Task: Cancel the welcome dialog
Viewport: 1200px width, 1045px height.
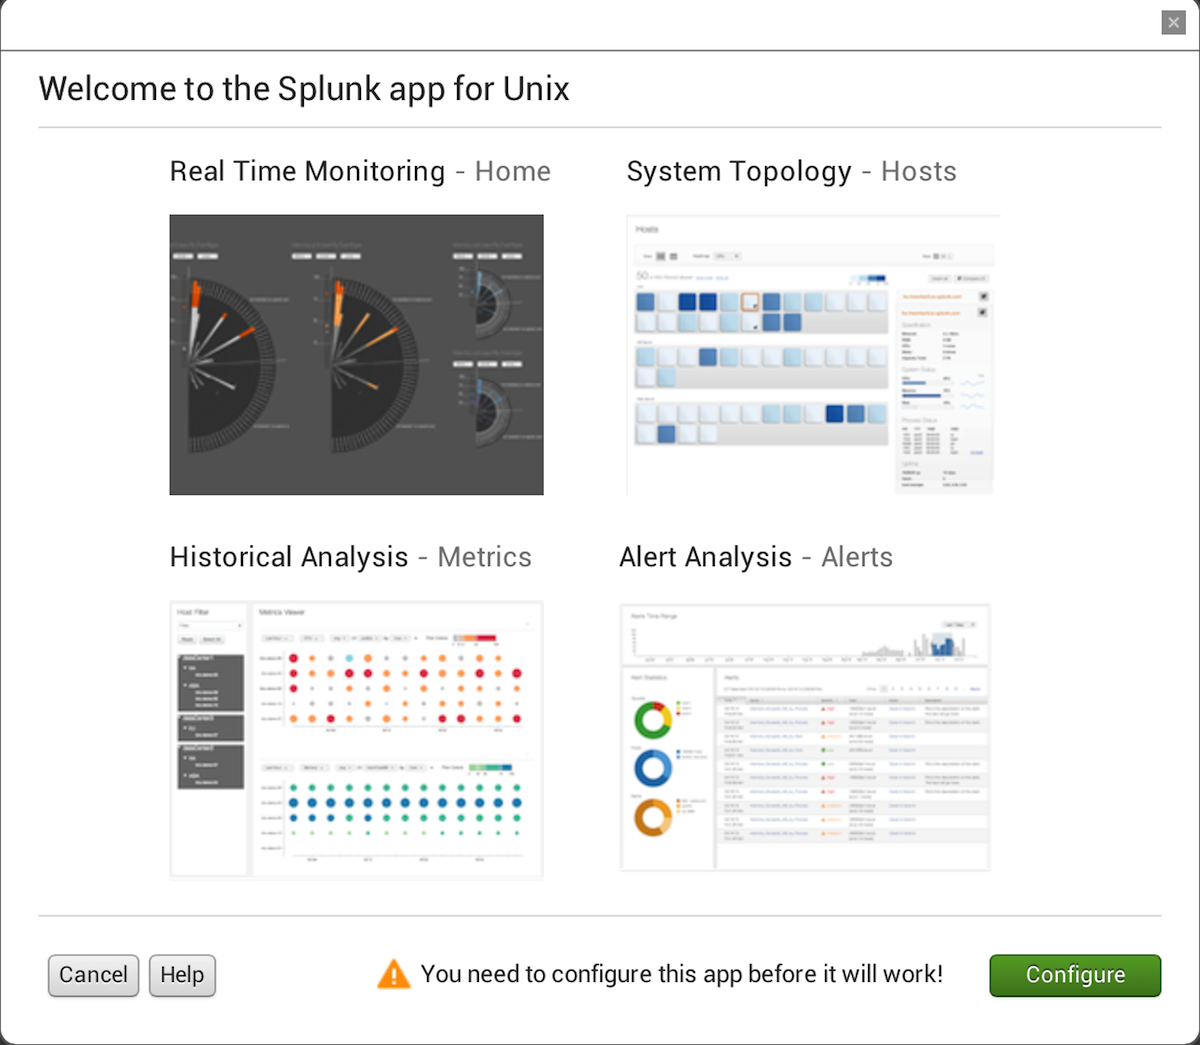Action: click(x=93, y=975)
